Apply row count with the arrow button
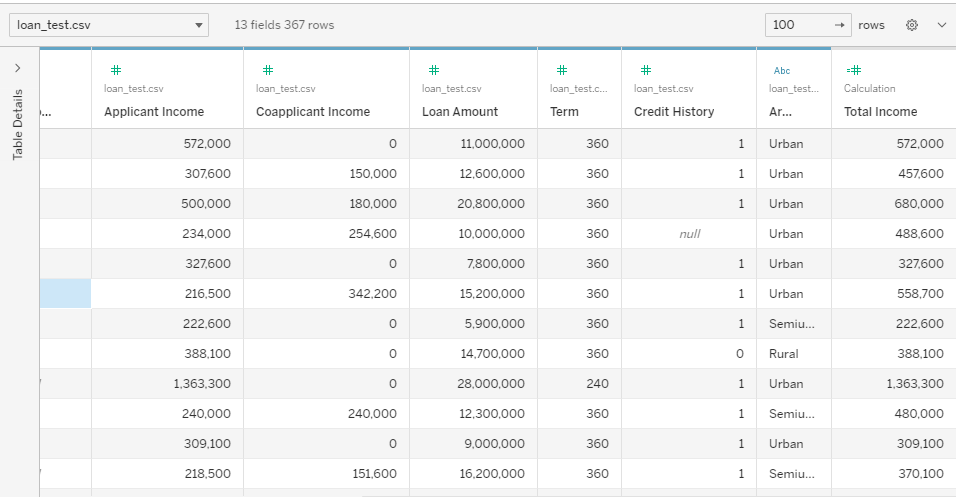Viewport: 956px width, 497px height. tap(840, 25)
